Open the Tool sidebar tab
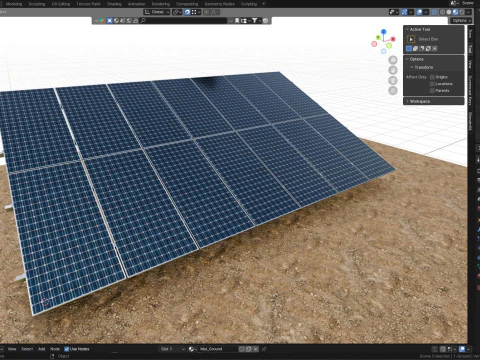 470,49
